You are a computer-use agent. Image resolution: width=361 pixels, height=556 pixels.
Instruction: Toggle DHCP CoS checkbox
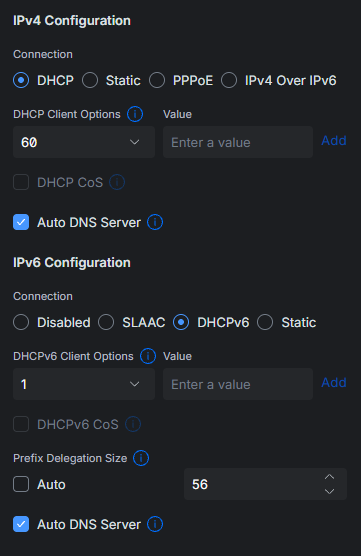tap(21, 182)
